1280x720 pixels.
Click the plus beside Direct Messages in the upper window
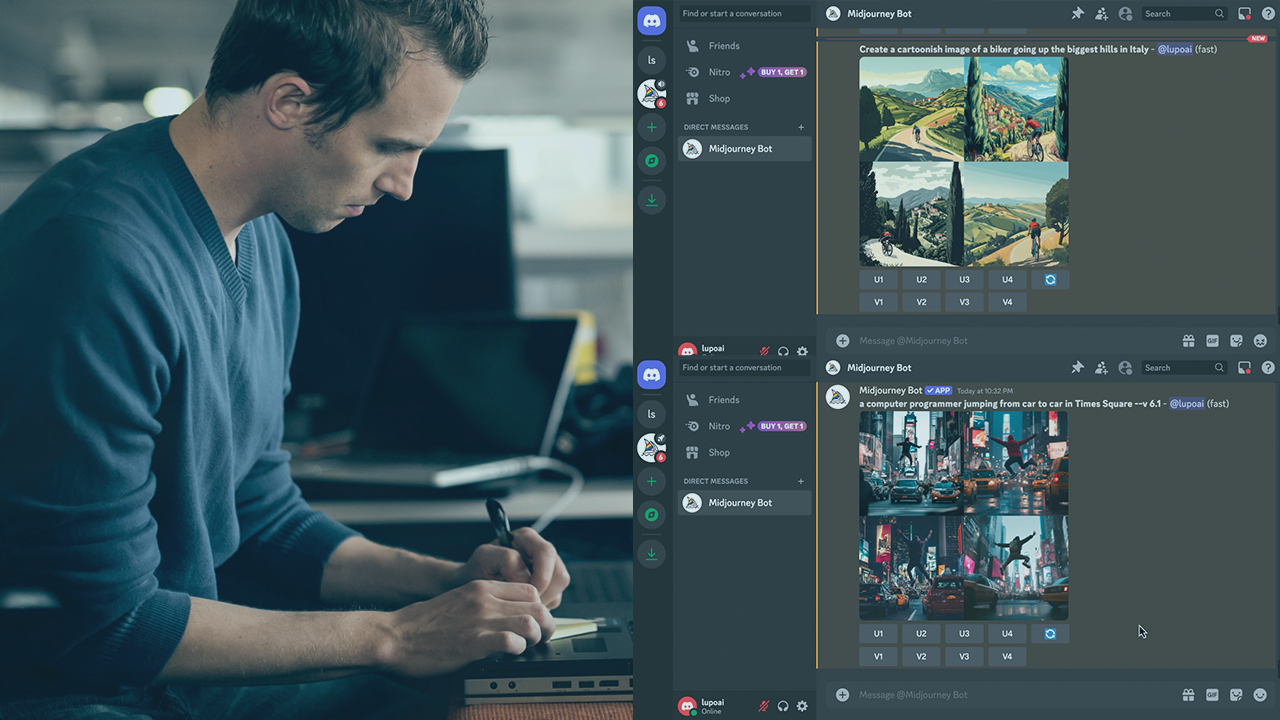click(801, 127)
